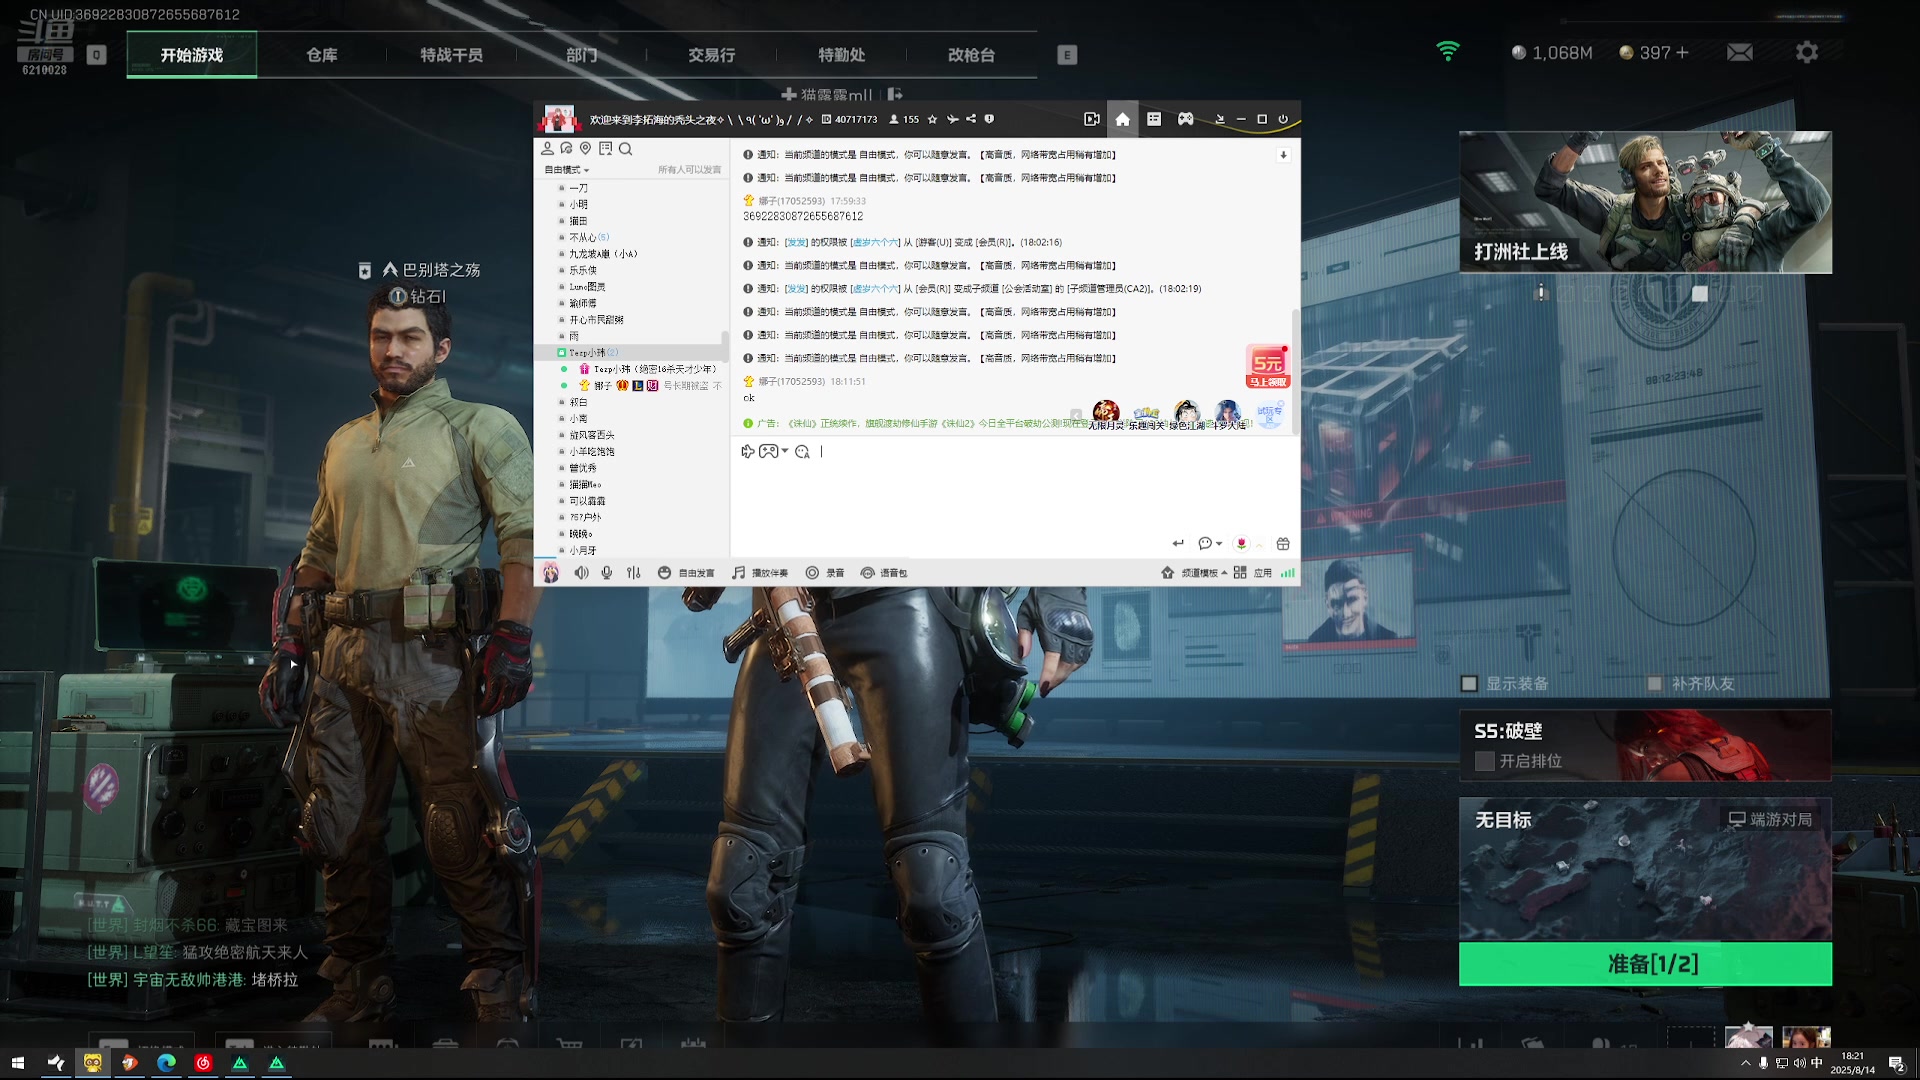Open the record (录音) button
The width and height of the screenshot is (1920, 1080).
(825, 573)
